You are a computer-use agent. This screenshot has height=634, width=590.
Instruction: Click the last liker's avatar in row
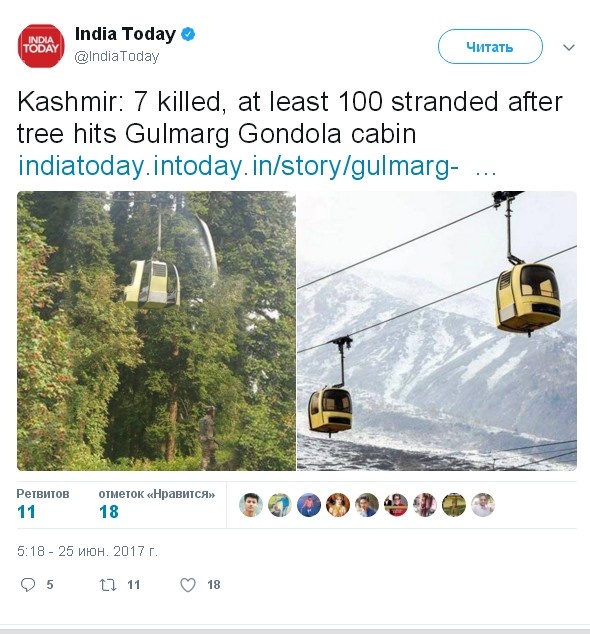(483, 505)
